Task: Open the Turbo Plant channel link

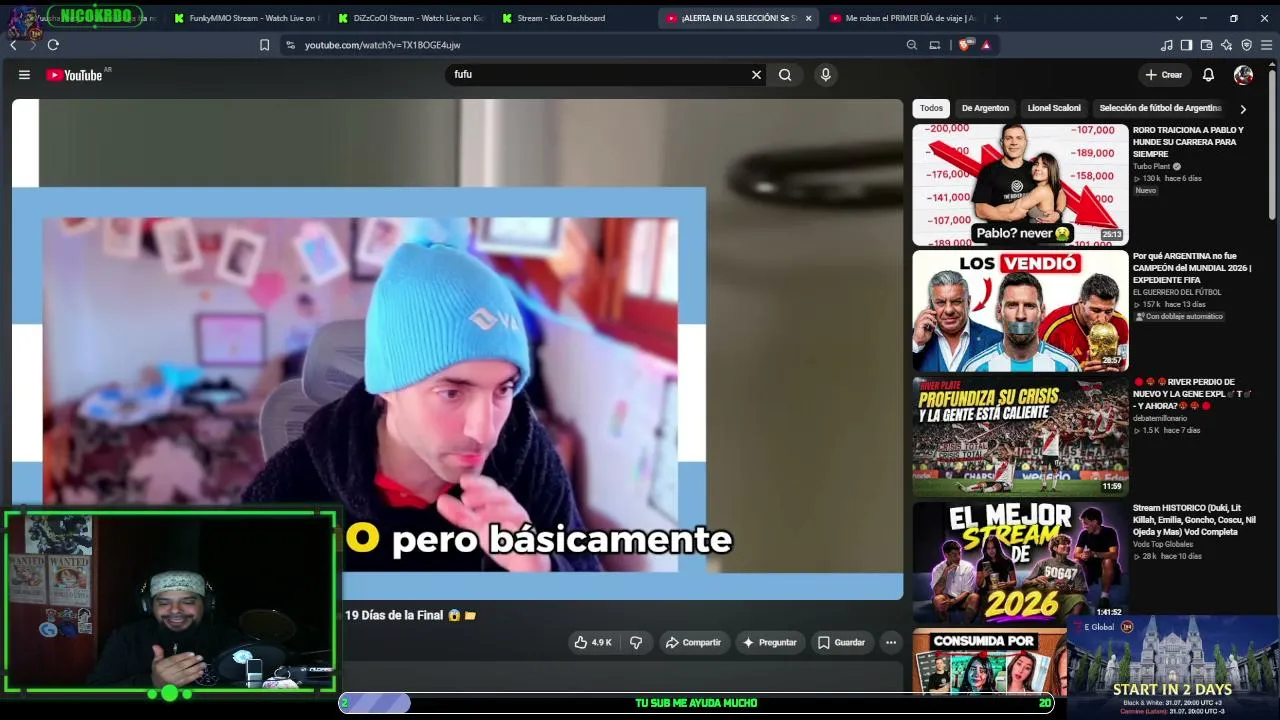Action: point(1152,167)
